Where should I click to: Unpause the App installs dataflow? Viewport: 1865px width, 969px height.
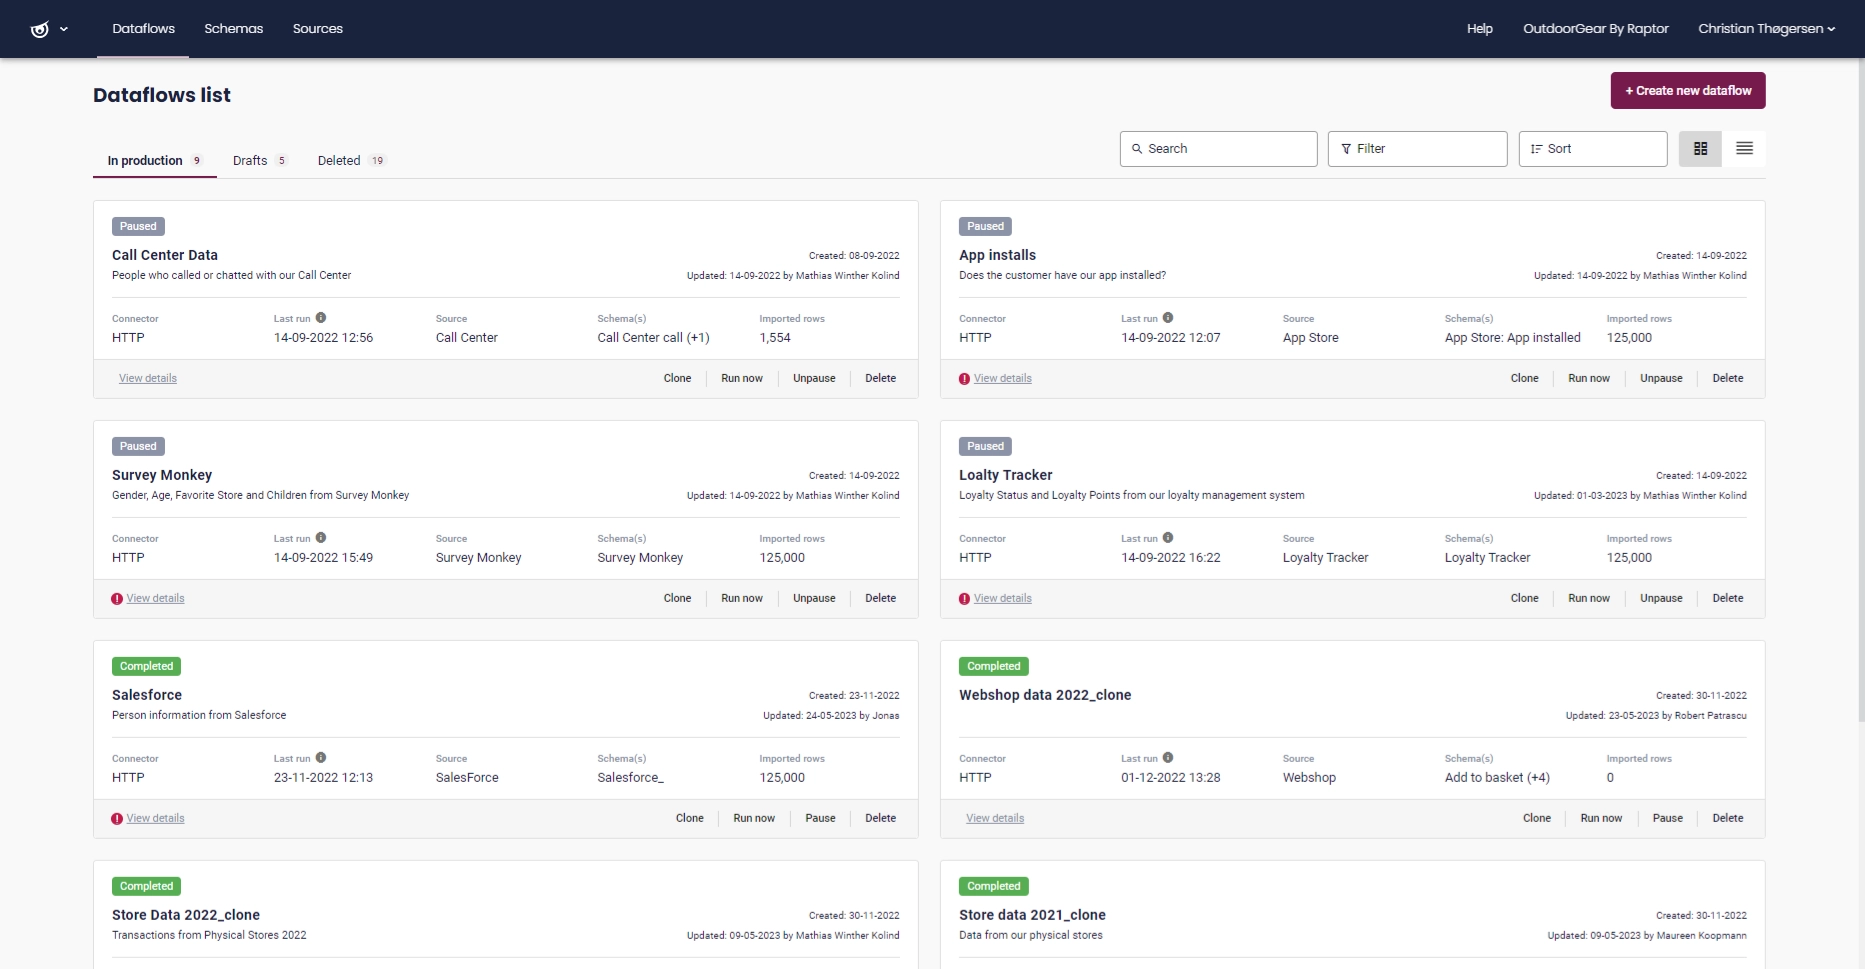[1661, 379]
